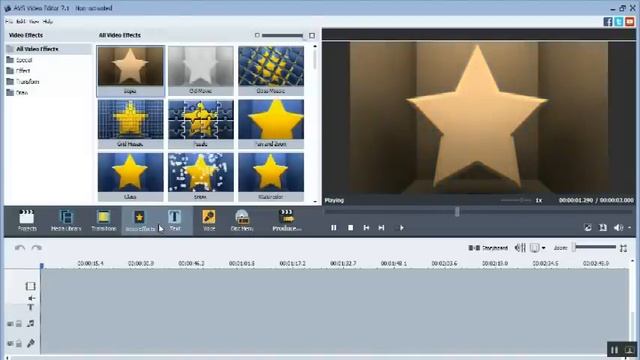Select the Puzzle effect thumbnail
Image resolution: width=640 pixels, height=360 pixels.
200,124
